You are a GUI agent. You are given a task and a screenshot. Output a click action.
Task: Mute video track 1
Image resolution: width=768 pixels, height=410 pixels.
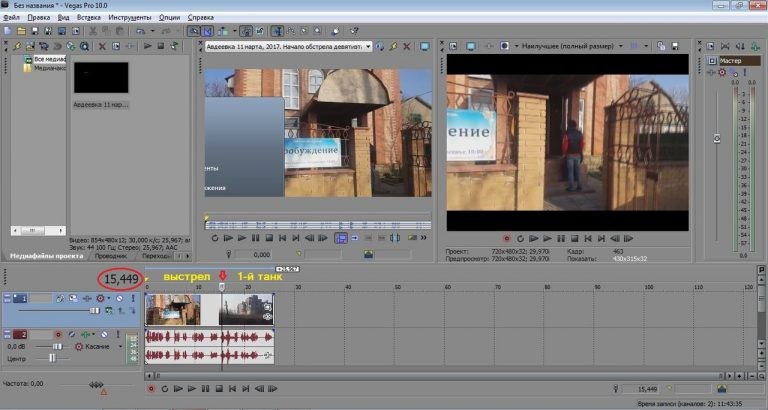118,299
